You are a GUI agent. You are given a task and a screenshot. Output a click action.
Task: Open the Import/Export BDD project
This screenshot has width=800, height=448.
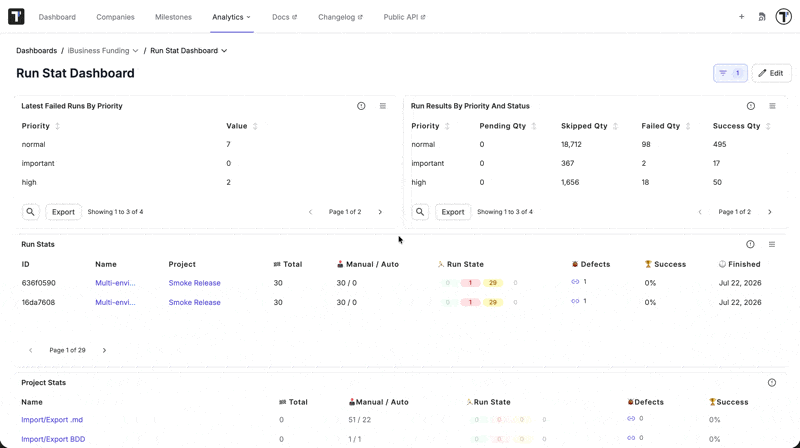coord(53,439)
